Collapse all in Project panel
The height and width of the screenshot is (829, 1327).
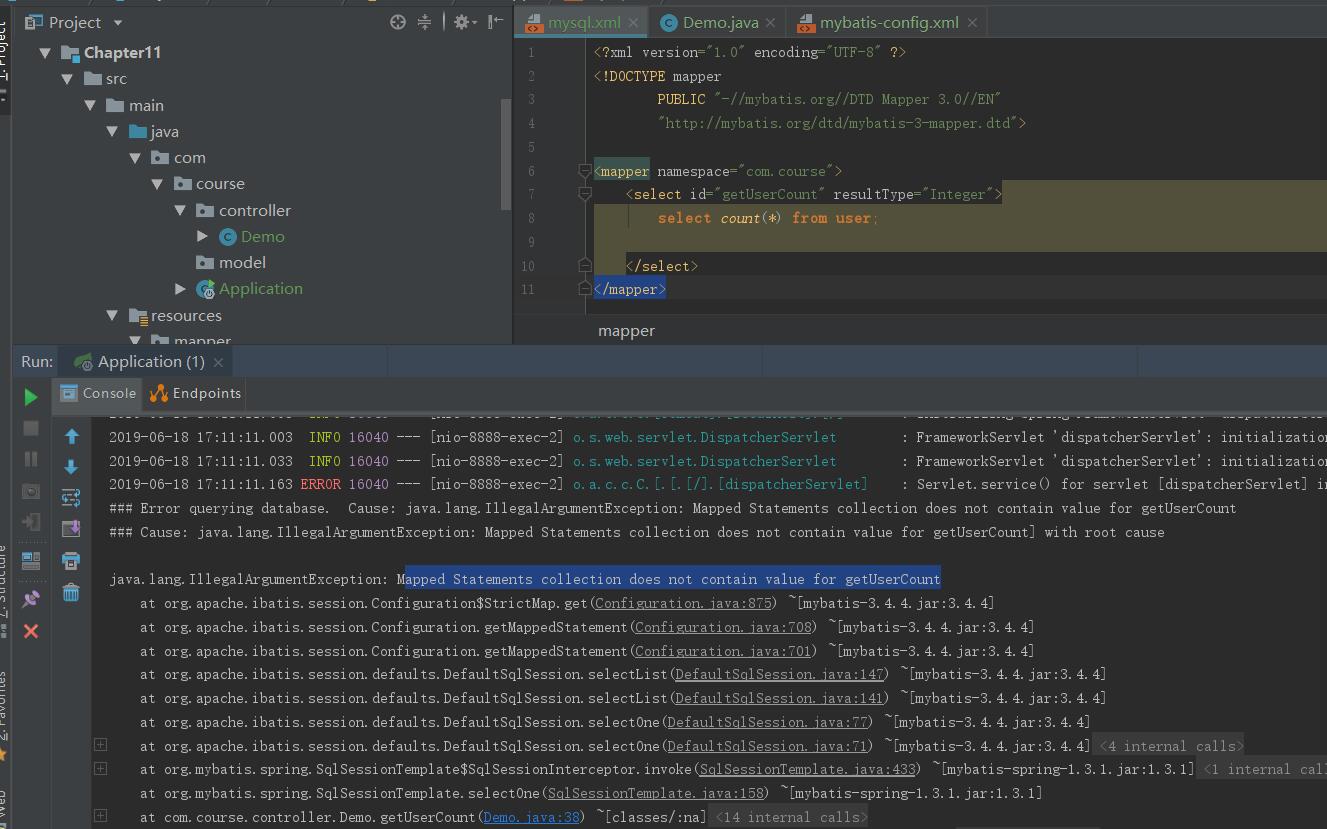click(424, 22)
